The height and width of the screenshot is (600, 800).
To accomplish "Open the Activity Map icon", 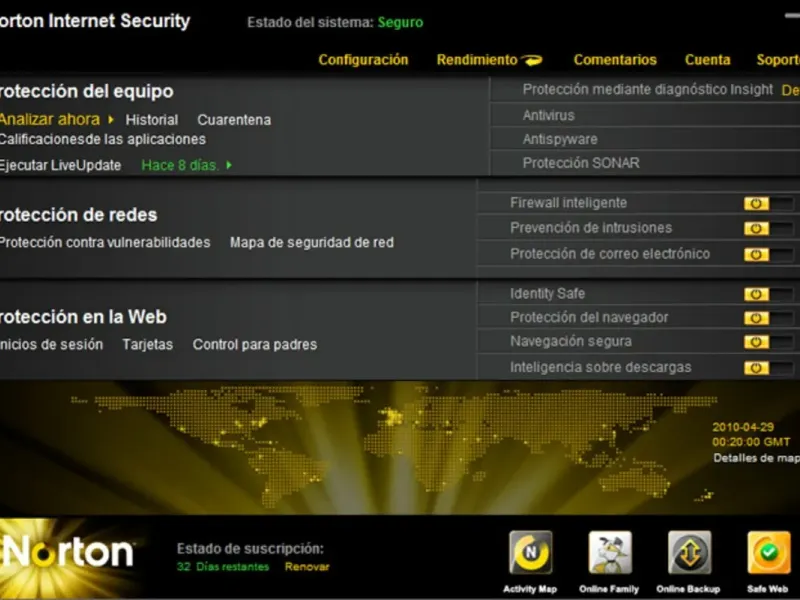I will coord(531,553).
